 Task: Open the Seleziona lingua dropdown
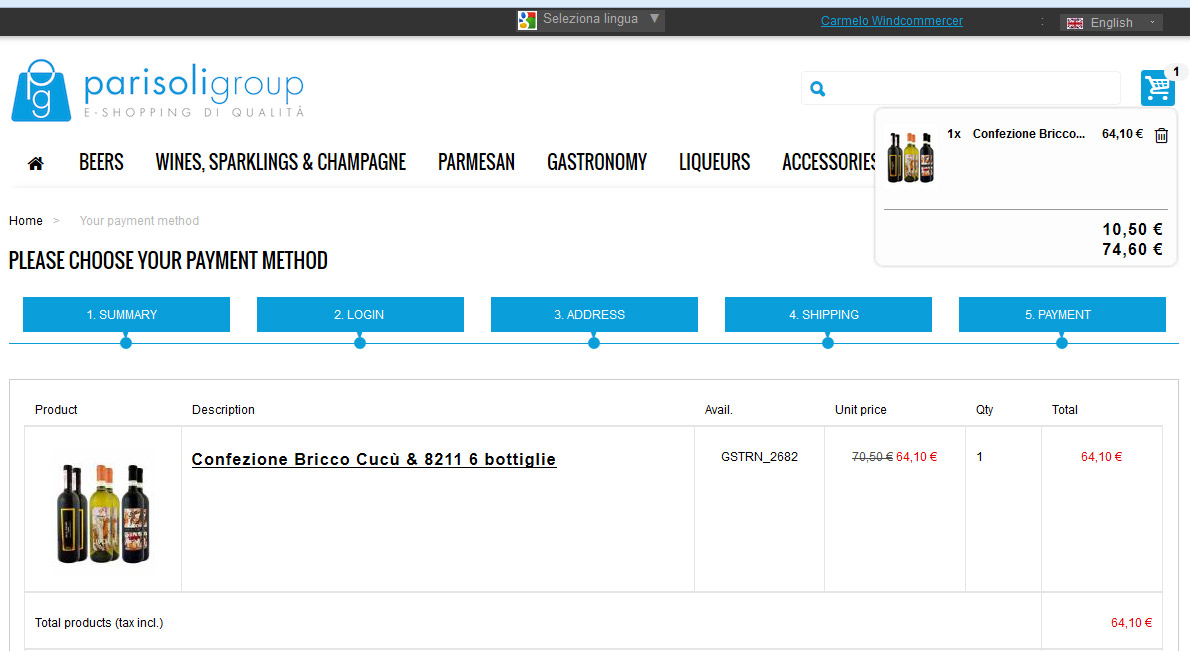(590, 20)
